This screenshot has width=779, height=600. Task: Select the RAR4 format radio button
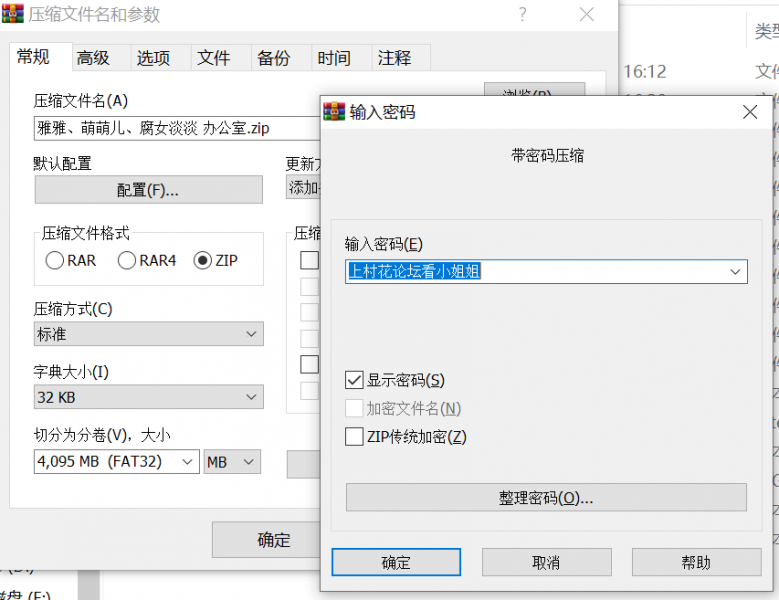tap(127, 261)
